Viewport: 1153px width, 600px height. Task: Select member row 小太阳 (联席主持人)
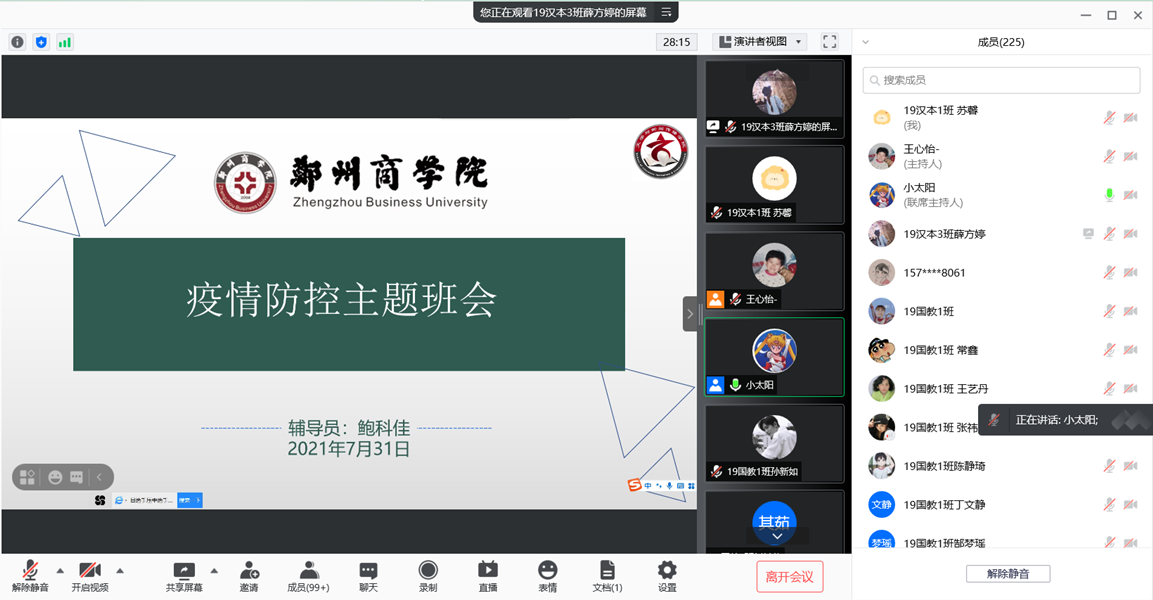coord(1002,195)
